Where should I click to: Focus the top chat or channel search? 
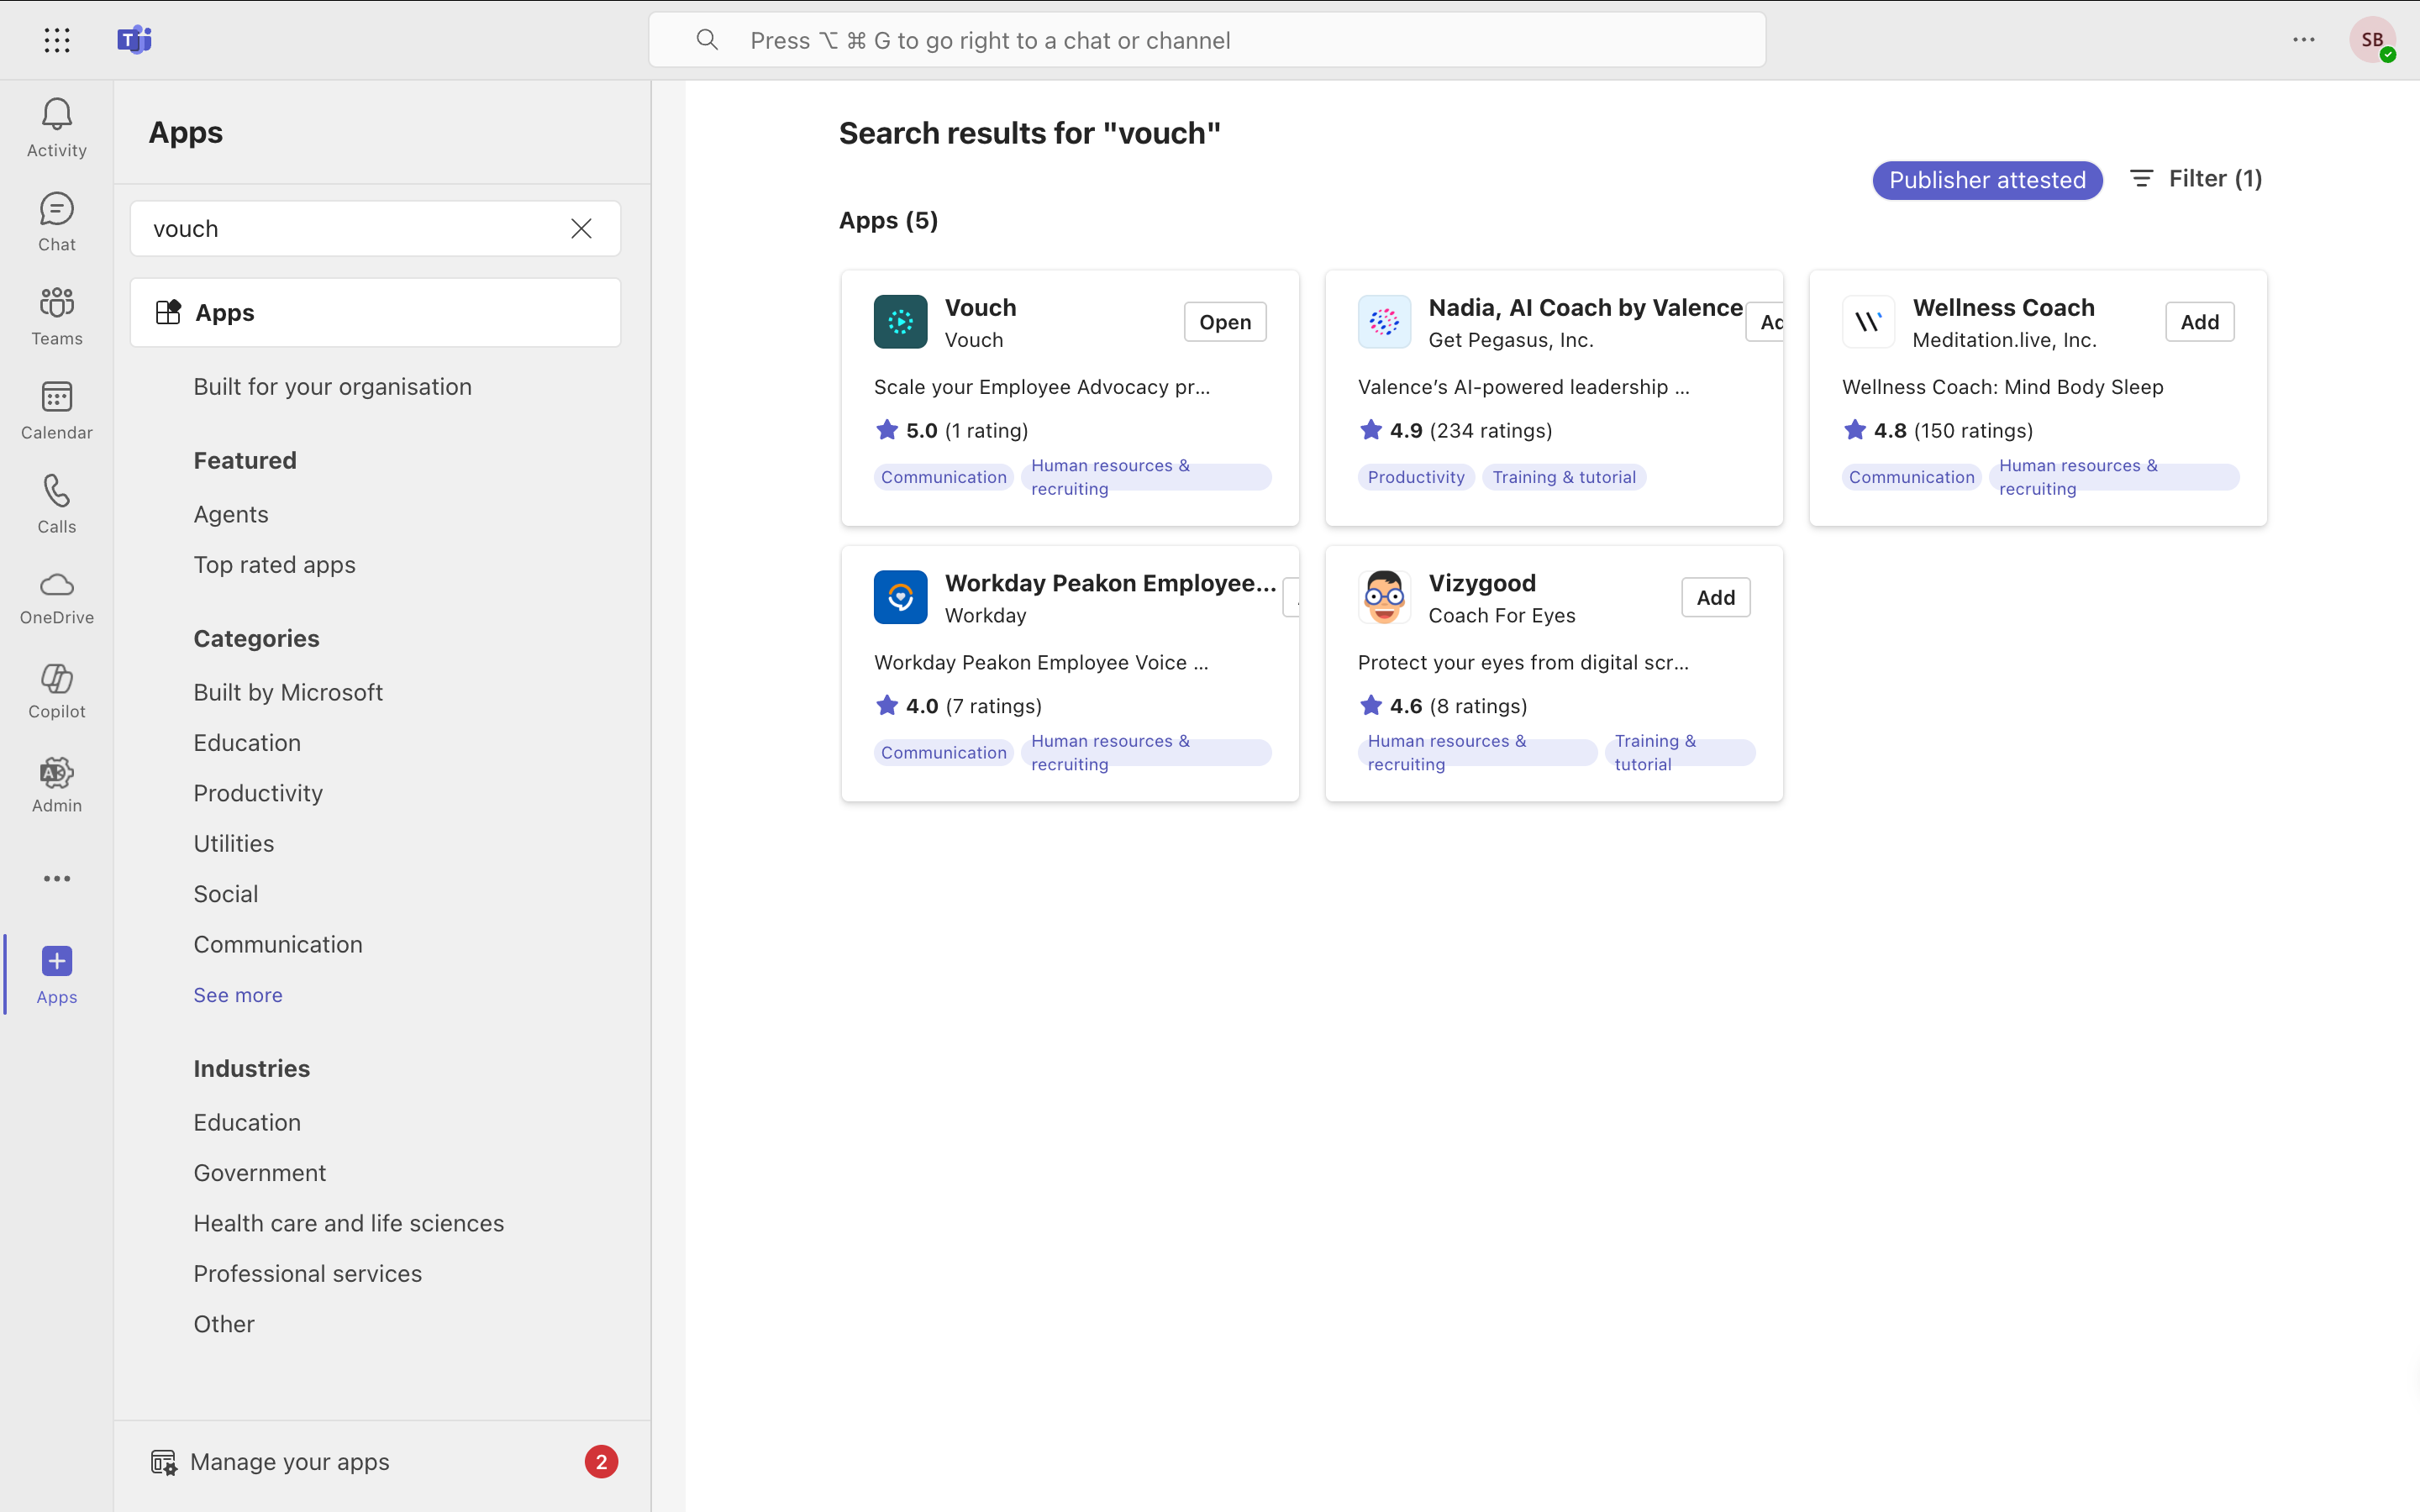click(x=1207, y=40)
